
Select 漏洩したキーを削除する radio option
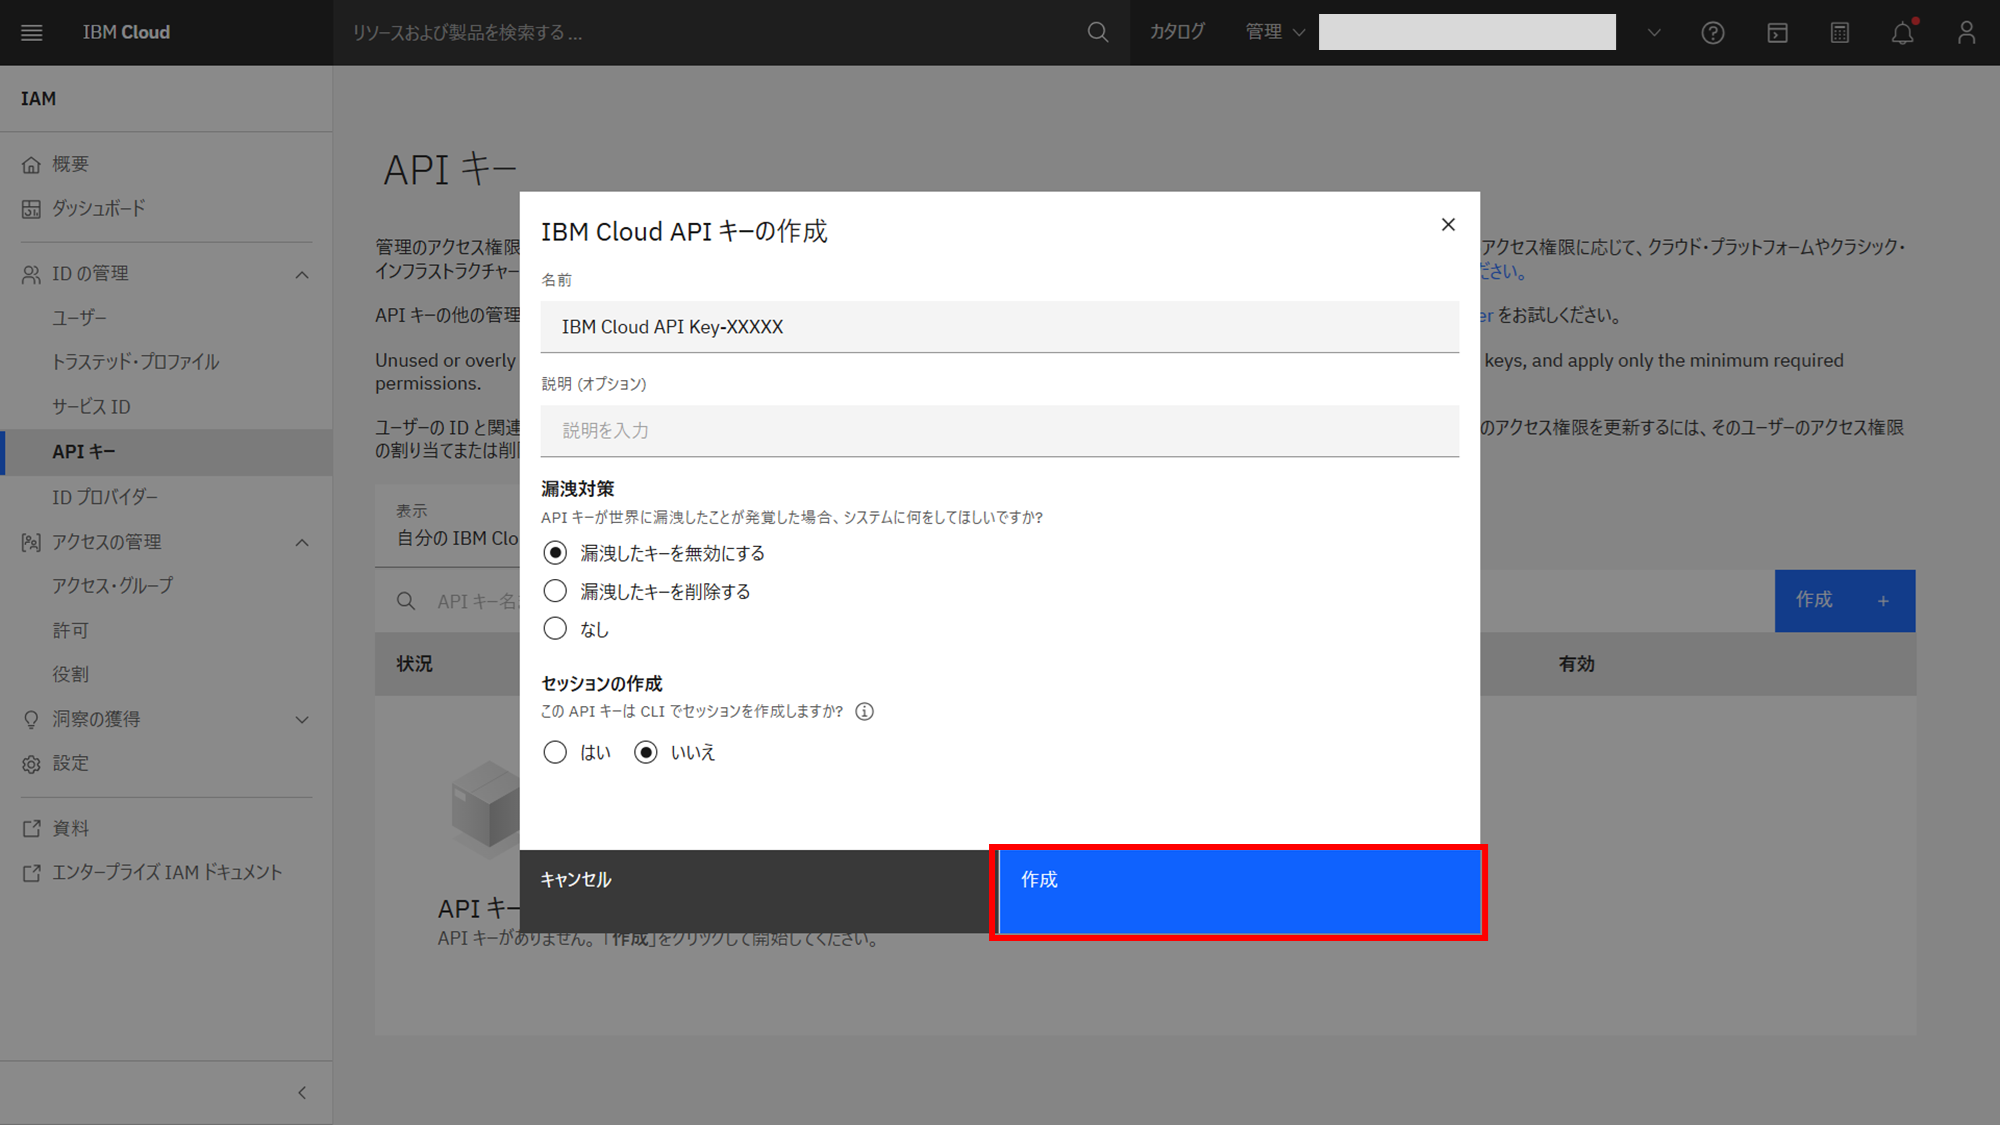(555, 591)
